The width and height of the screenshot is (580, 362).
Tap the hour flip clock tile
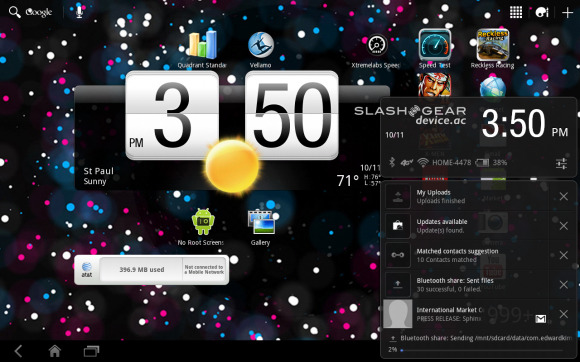coord(172,115)
